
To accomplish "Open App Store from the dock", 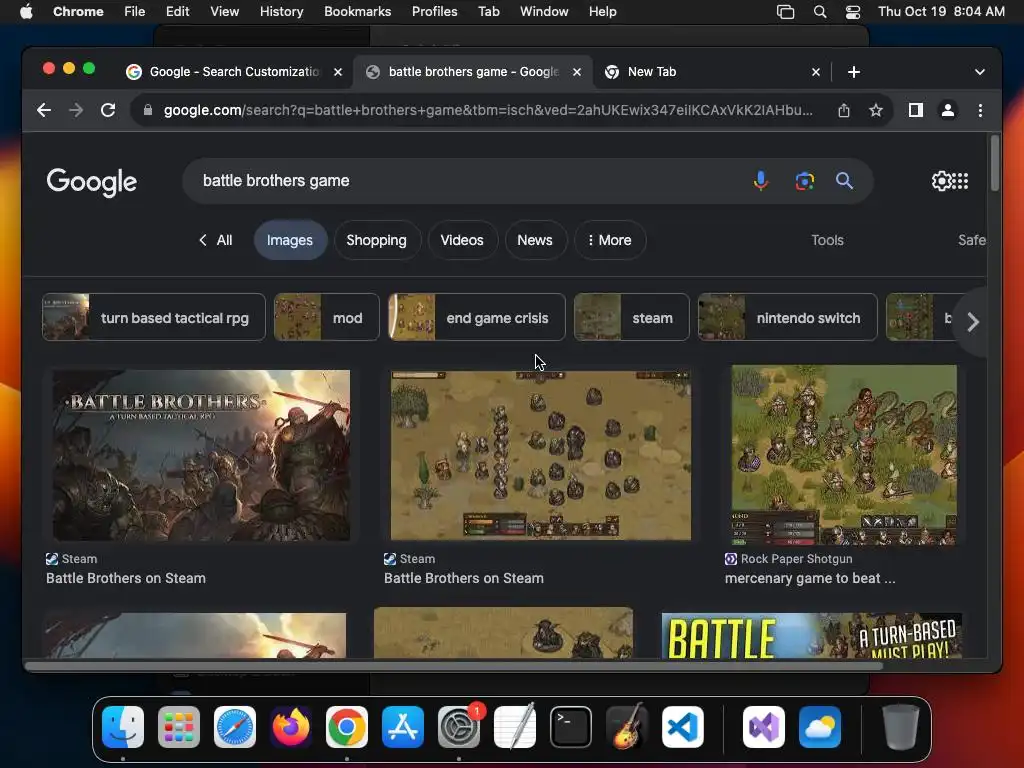I will point(403,727).
